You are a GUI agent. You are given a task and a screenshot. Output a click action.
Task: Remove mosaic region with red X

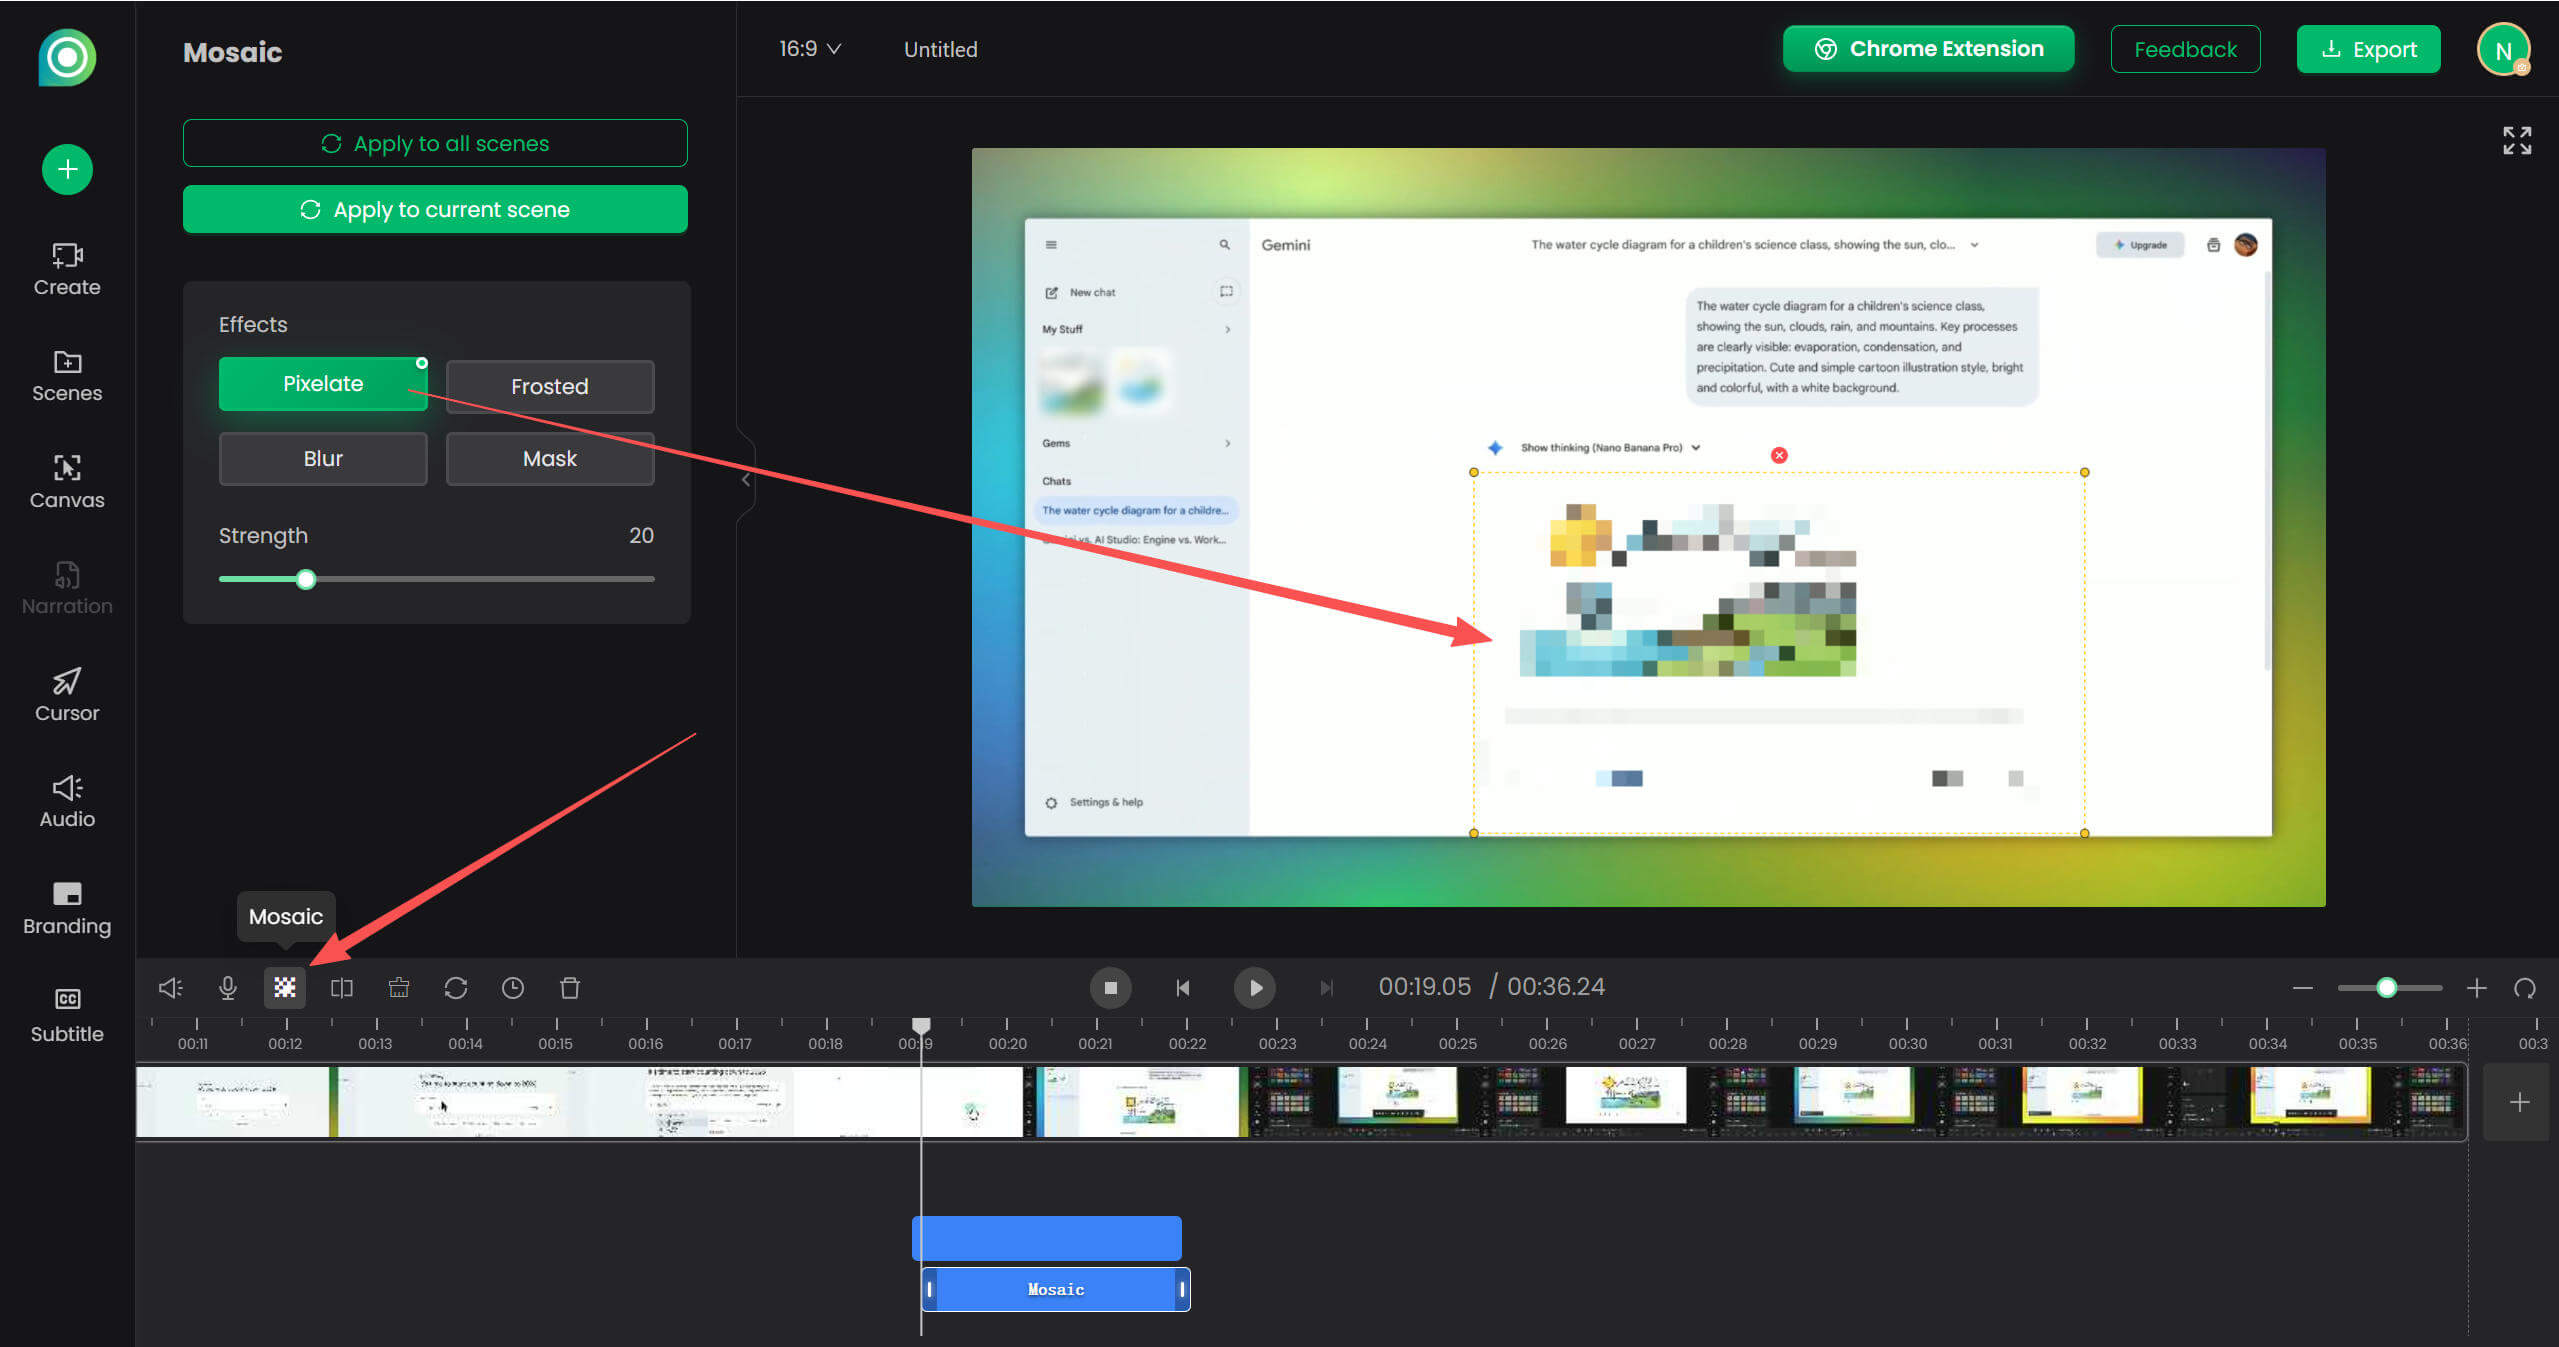(1779, 455)
